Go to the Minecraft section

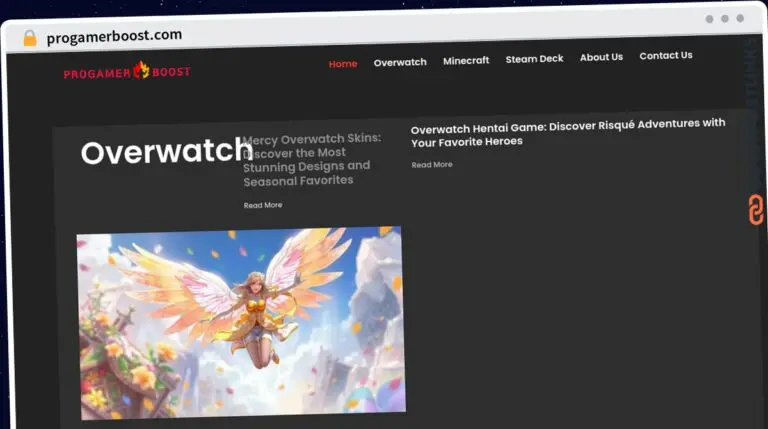coord(466,61)
